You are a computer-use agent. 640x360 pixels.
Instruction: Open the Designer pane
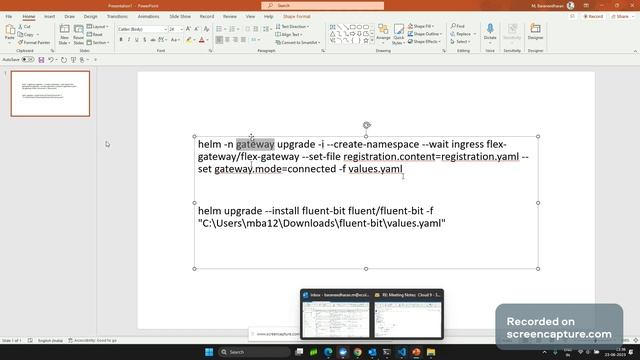(x=535, y=32)
